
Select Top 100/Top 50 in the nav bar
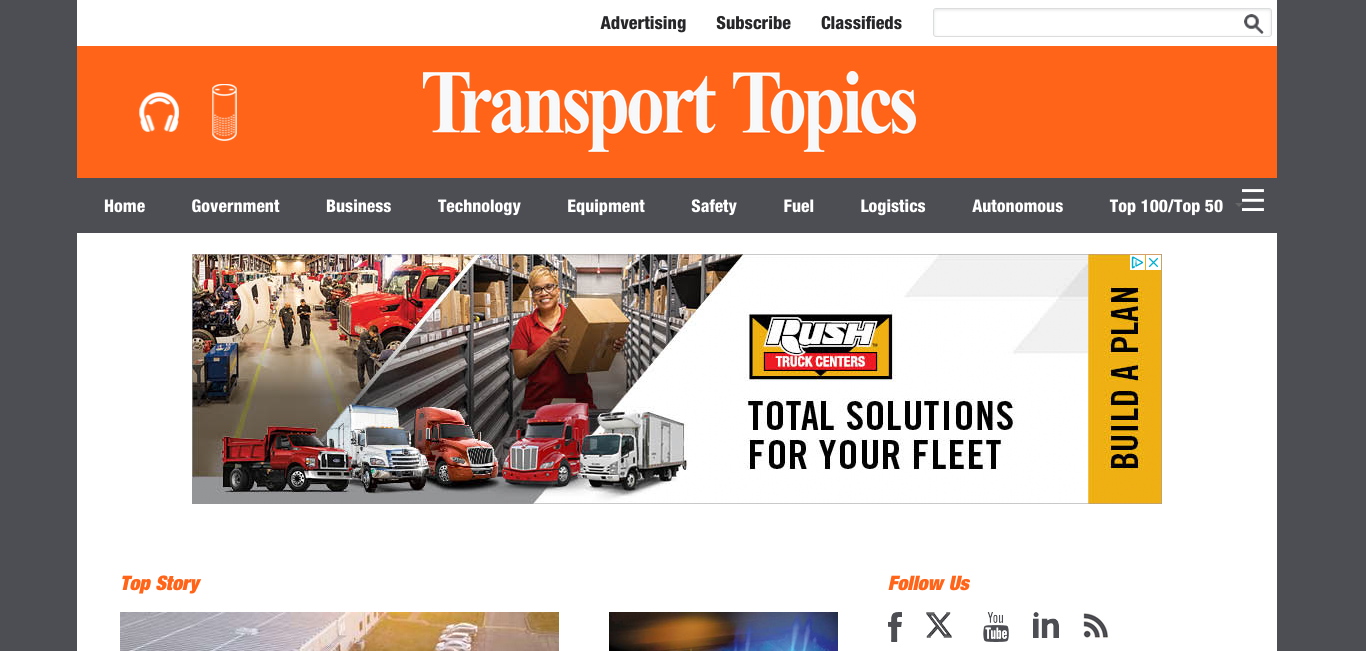coord(1166,206)
